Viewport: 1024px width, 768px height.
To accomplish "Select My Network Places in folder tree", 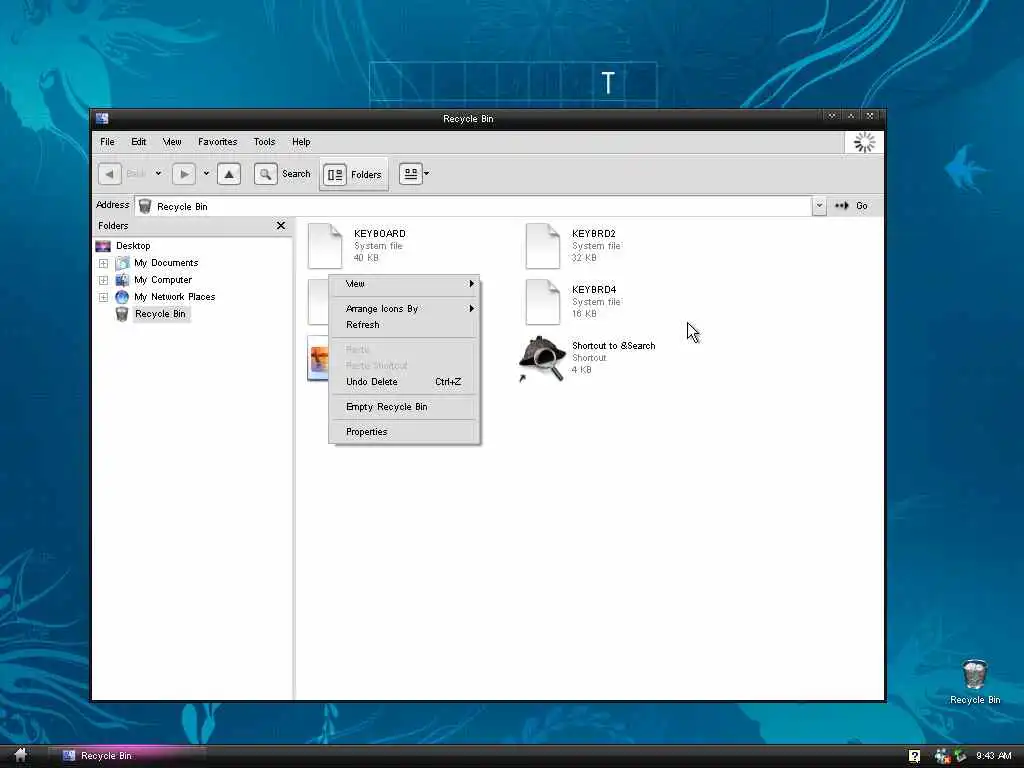I will tap(174, 296).
